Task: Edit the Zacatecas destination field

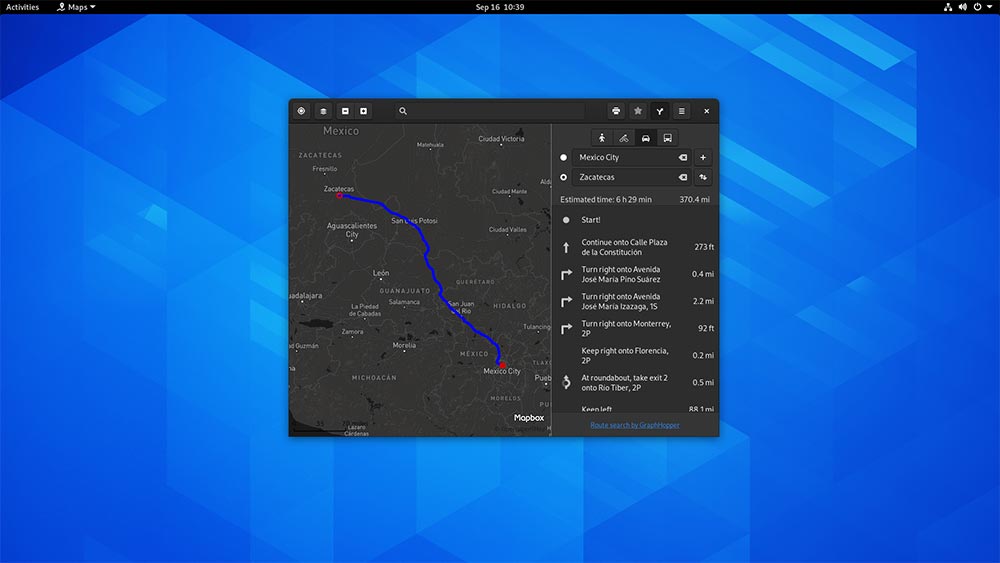Action: pyautogui.click(x=631, y=177)
